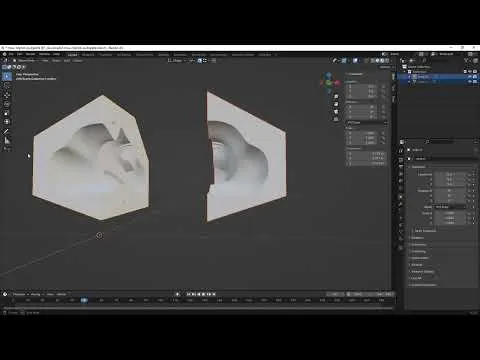Click the zoom view icon below navigation gizmo
The width and height of the screenshot is (480, 360).
pyautogui.click(x=336, y=96)
